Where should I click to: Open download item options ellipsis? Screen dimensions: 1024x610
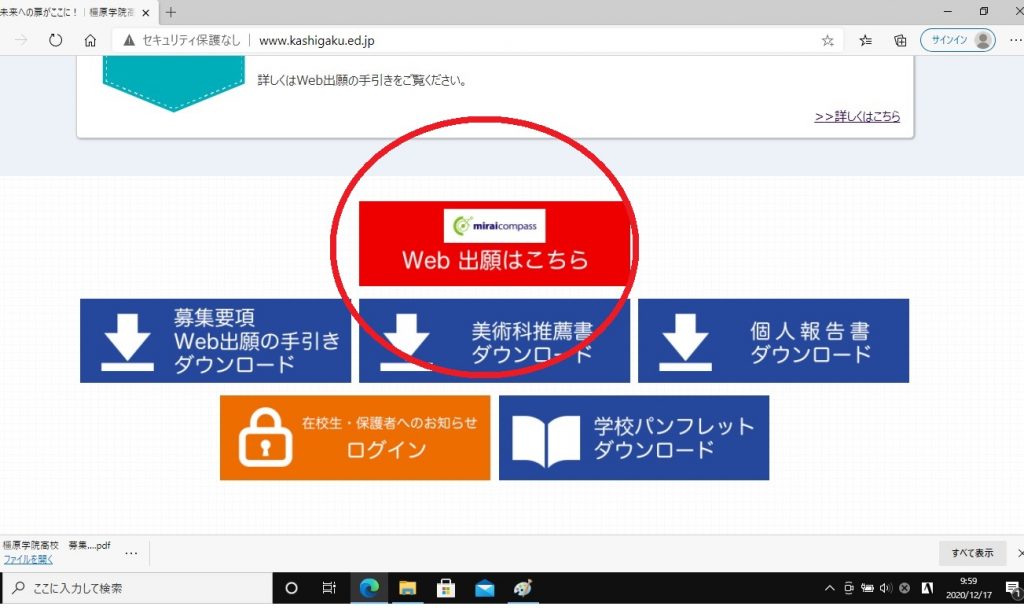coord(131,553)
